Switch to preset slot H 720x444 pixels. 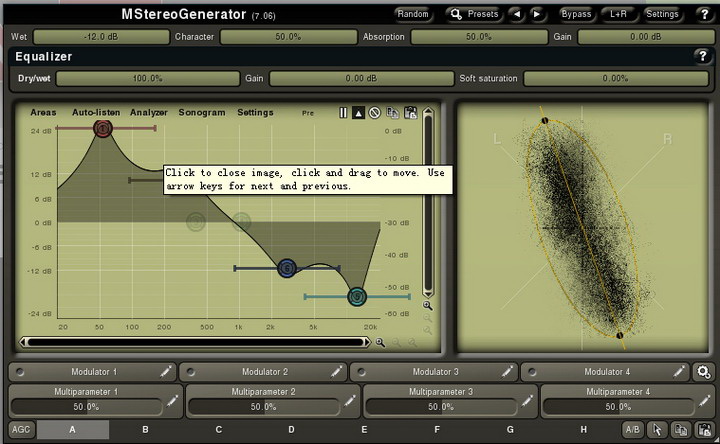coord(584,430)
